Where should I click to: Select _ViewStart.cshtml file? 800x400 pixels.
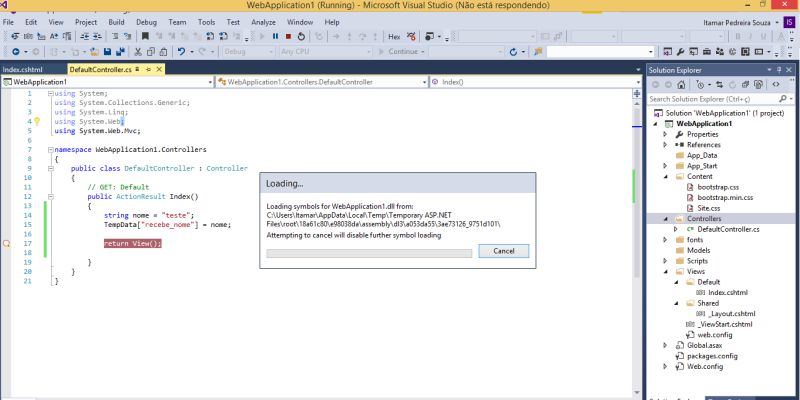pyautogui.click(x=724, y=324)
